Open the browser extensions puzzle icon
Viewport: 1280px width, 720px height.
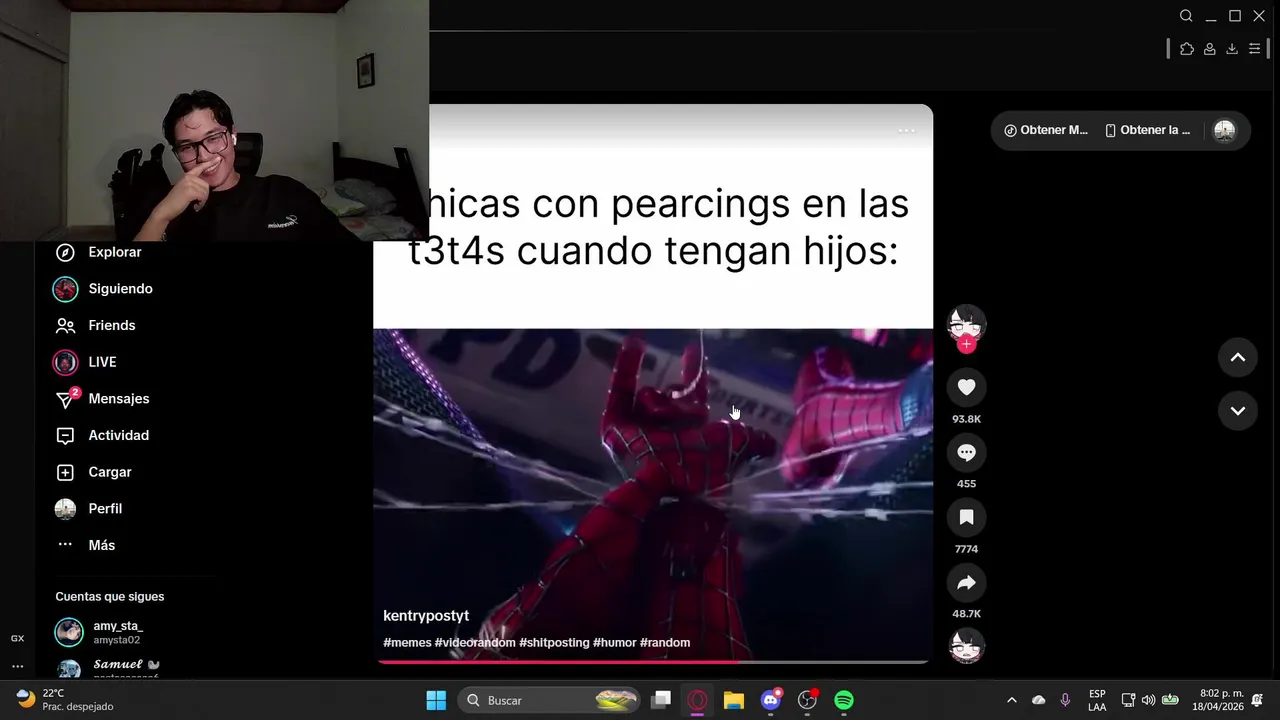pos(1187,49)
